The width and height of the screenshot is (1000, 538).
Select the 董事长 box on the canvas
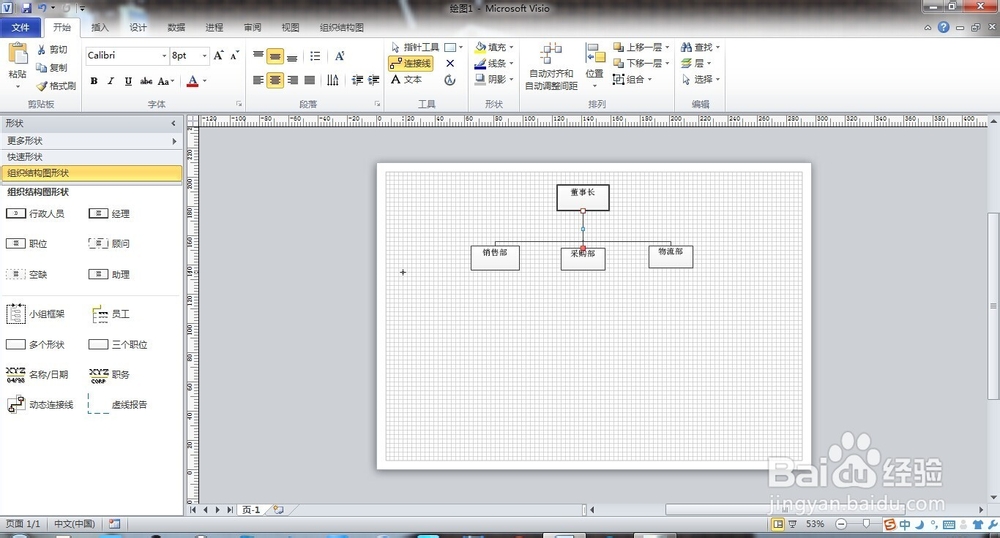click(x=583, y=198)
